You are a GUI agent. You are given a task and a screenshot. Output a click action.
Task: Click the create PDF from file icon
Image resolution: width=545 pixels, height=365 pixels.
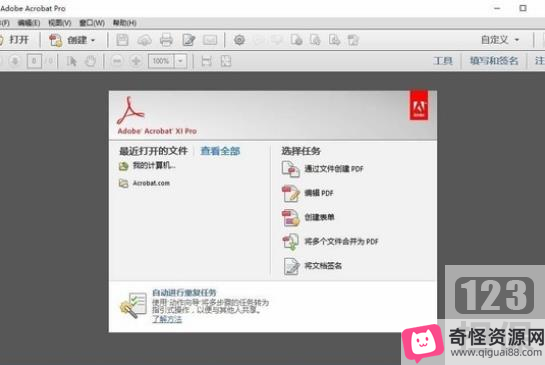pyautogui.click(x=291, y=169)
